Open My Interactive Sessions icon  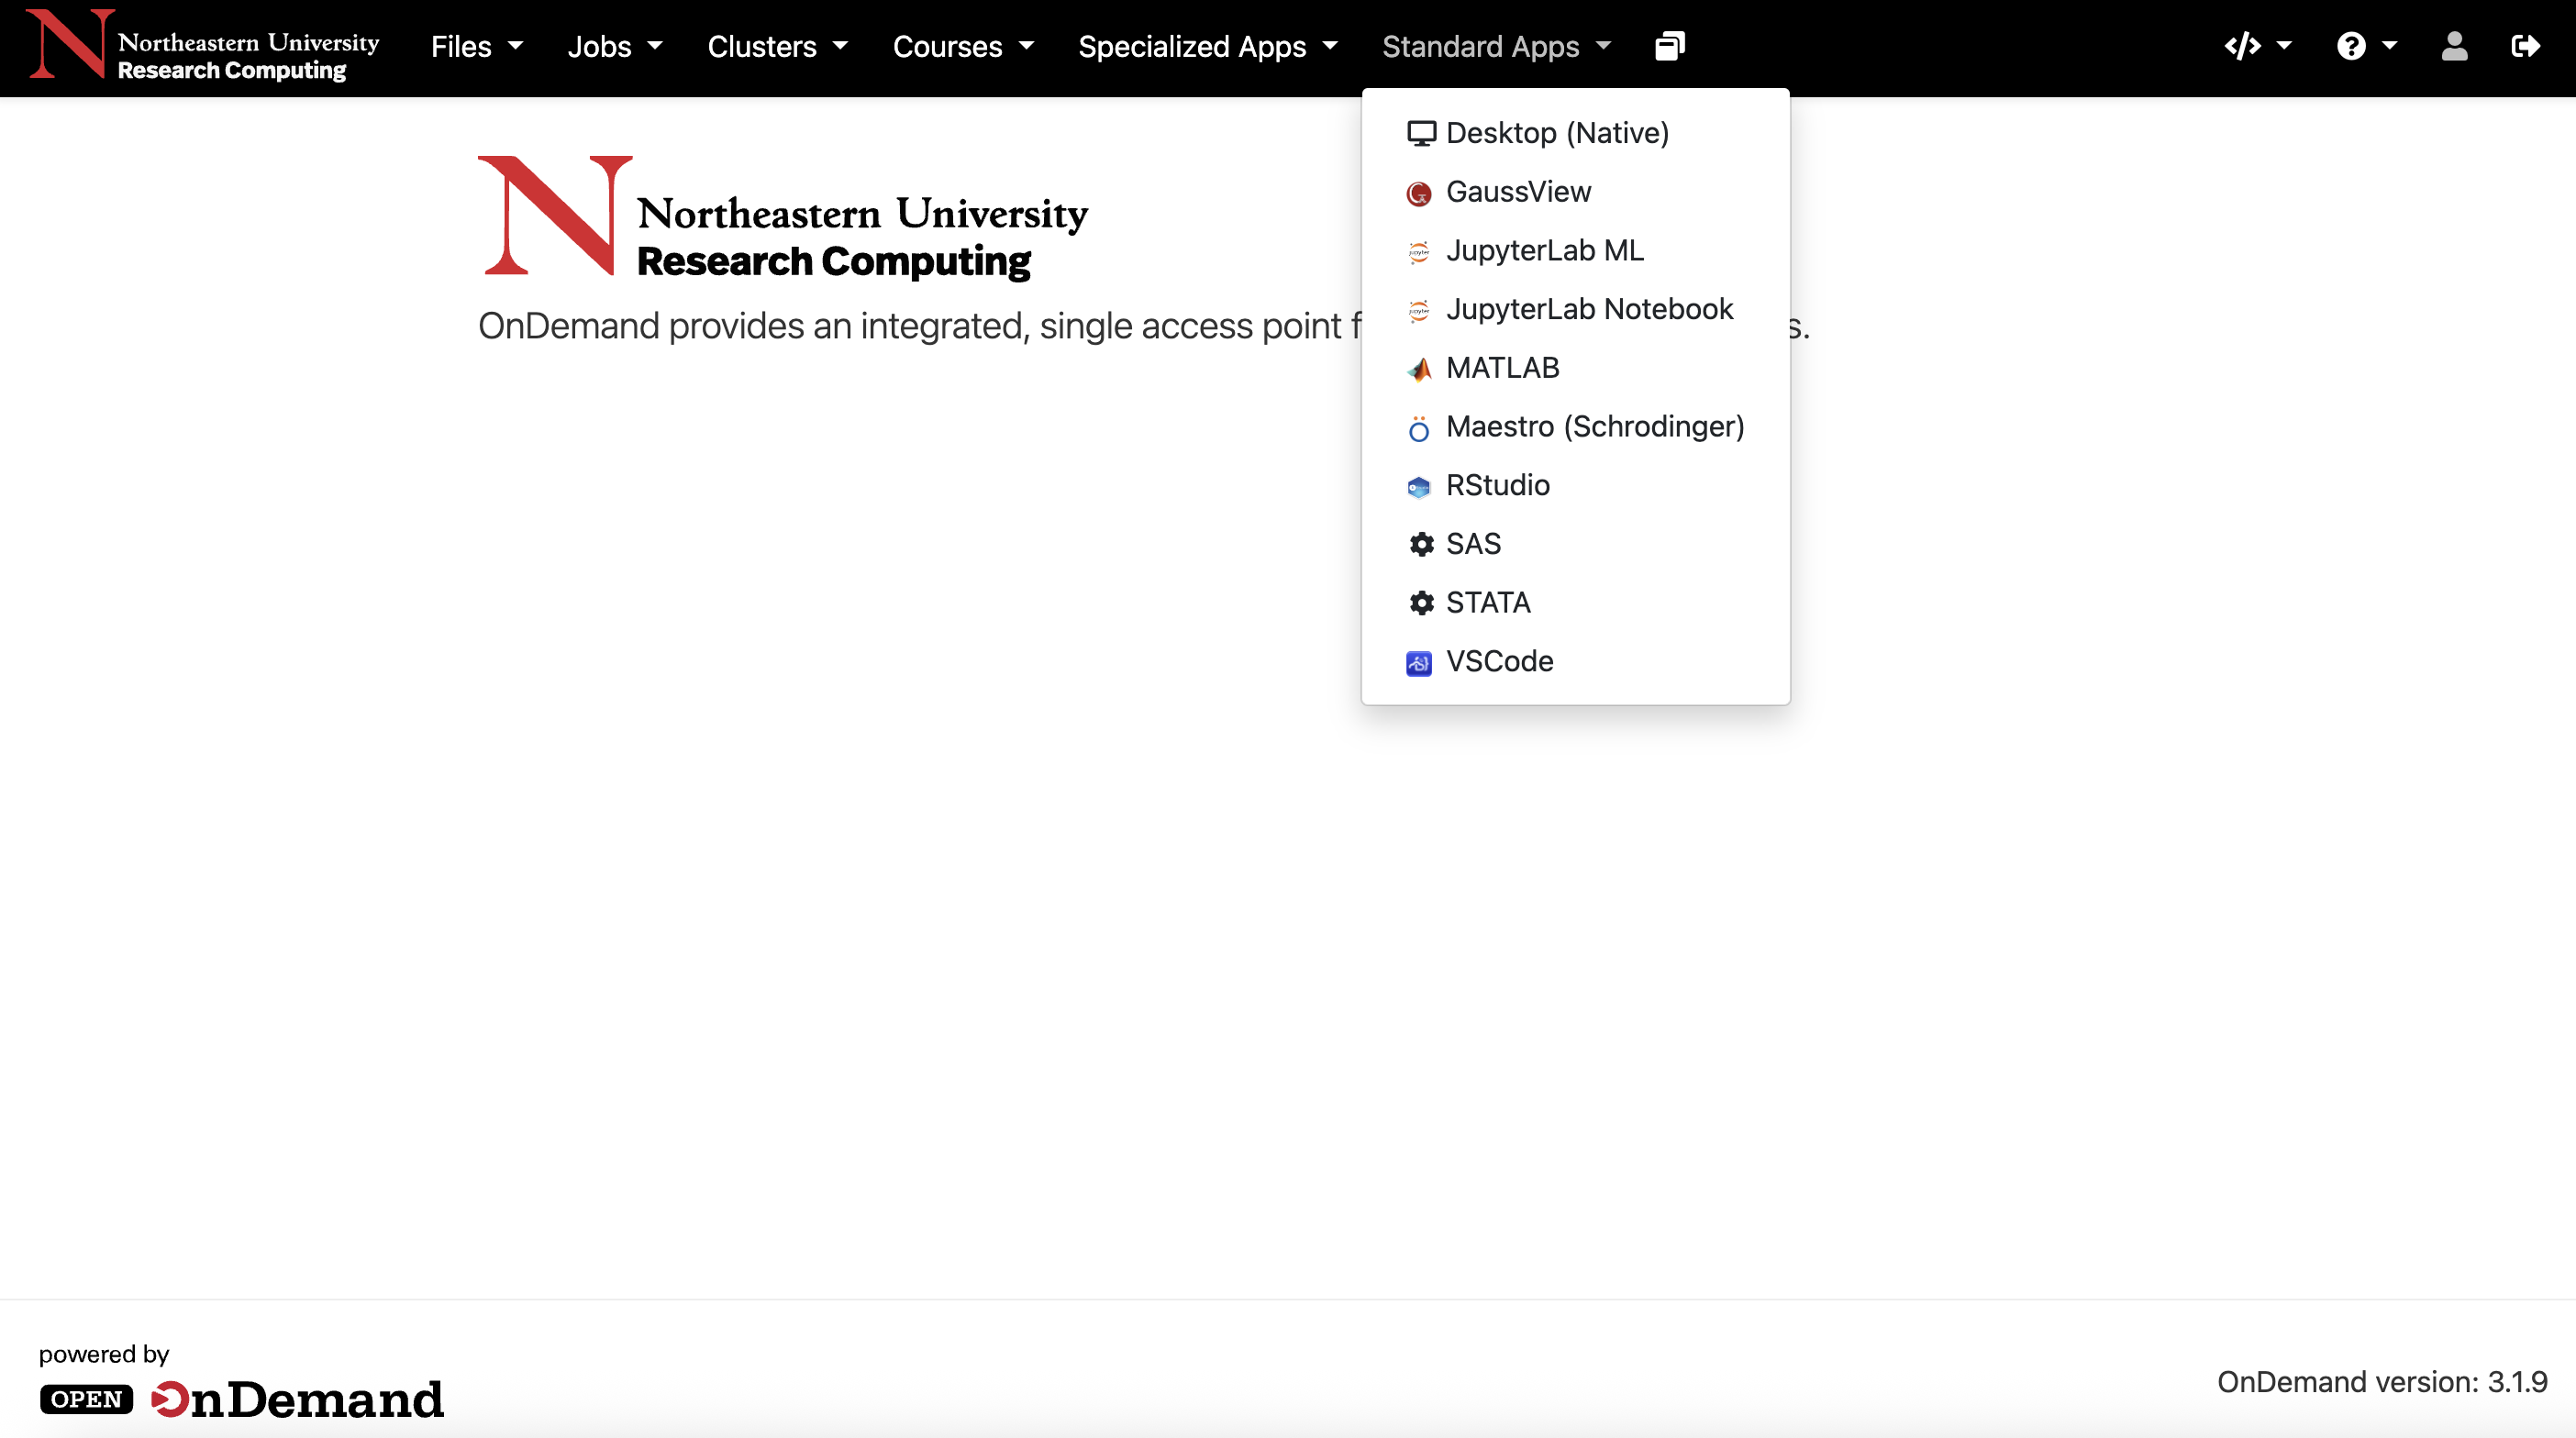point(1669,46)
